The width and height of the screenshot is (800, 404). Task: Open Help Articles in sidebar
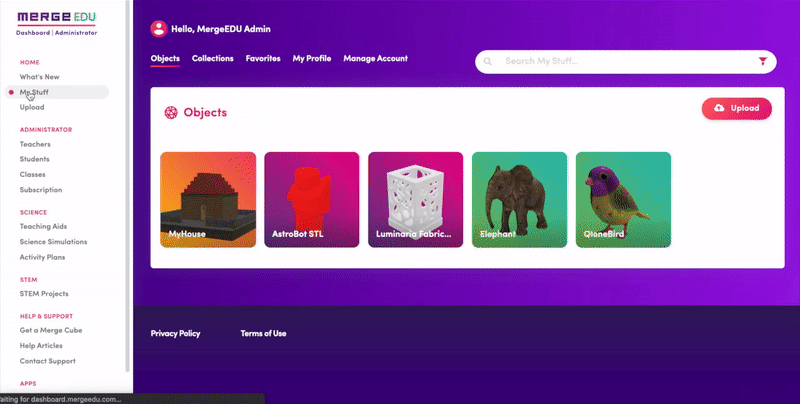pos(41,346)
